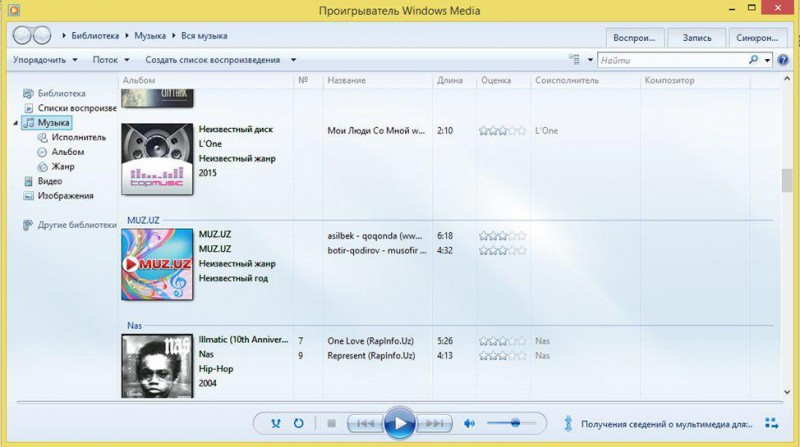800x447 pixels.
Task: Toggle repeat playback mode
Action: [298, 423]
